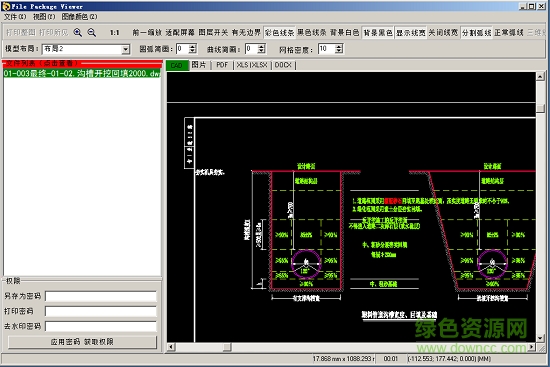
Task: Click 打印整图 in the toolbar
Action: (21, 33)
